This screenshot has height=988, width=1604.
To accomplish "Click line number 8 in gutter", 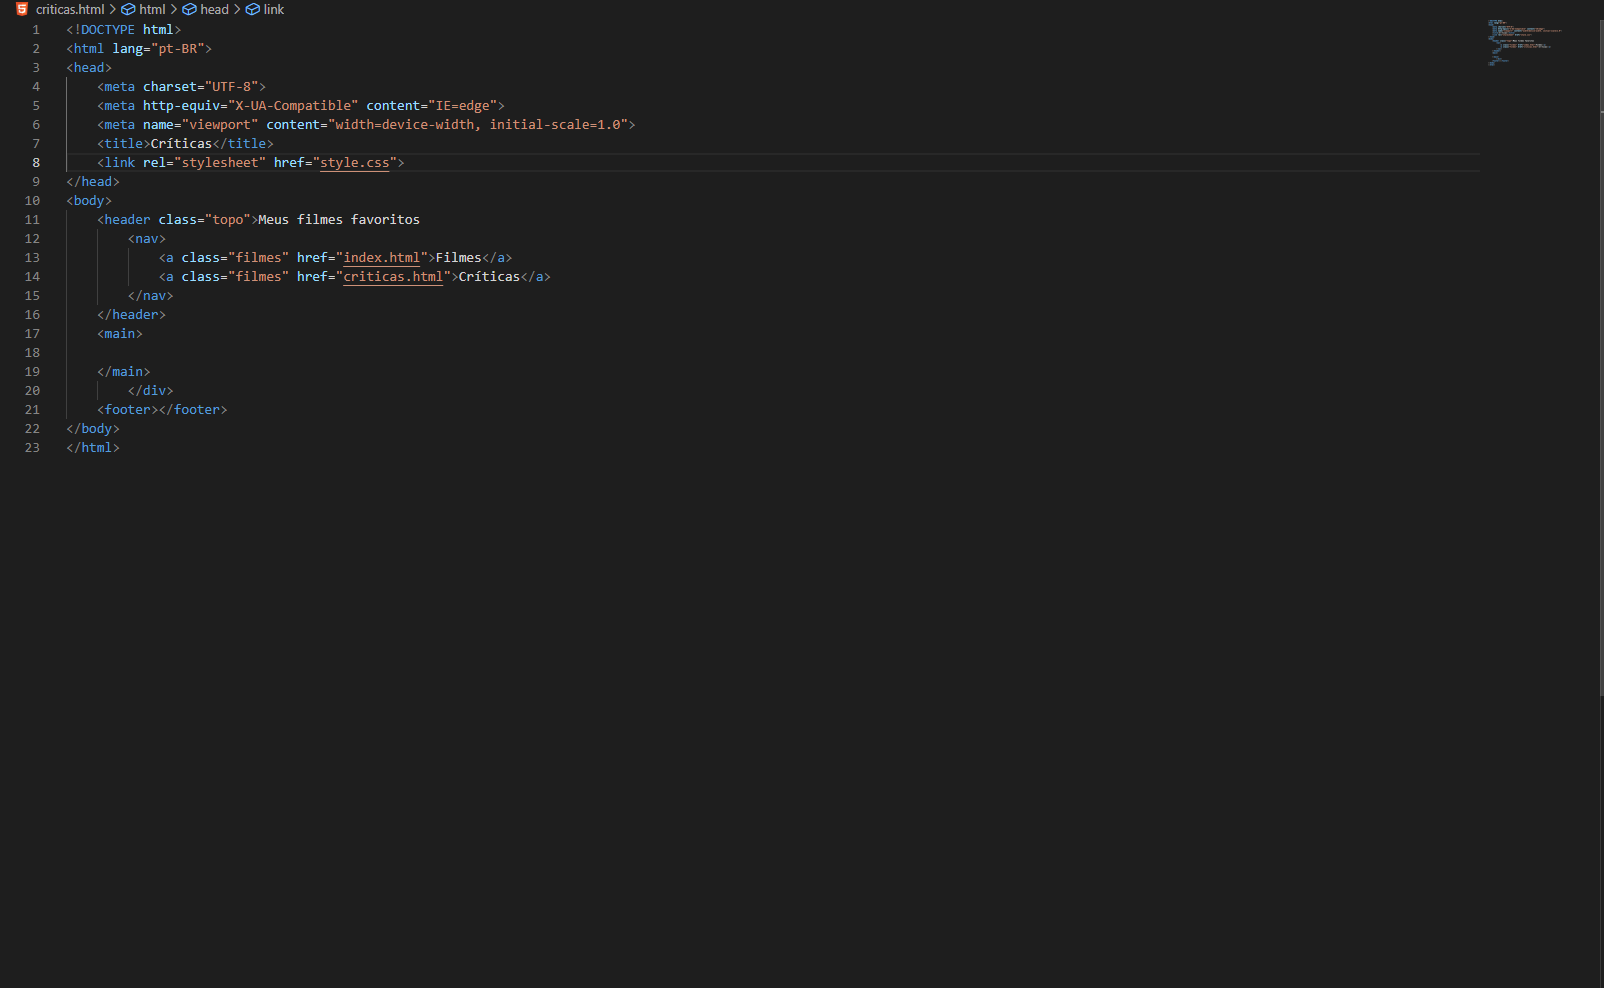I will (36, 162).
